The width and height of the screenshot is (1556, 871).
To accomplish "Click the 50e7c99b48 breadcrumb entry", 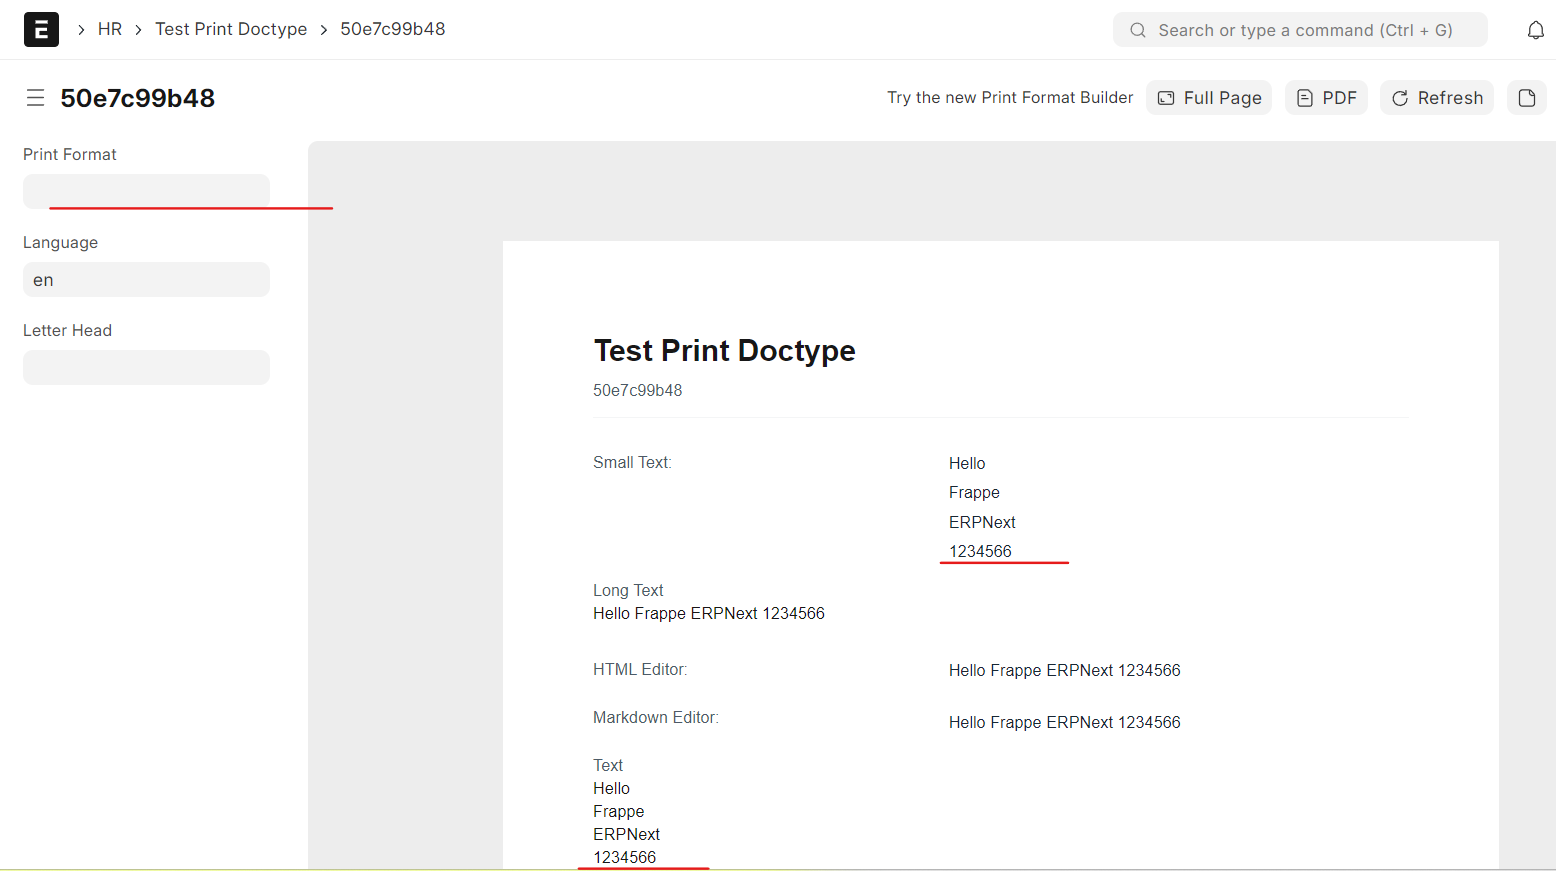I will [x=392, y=29].
